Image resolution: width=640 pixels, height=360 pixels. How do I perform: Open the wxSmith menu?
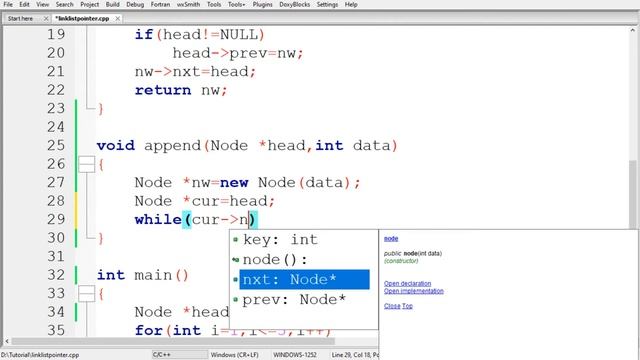click(x=188, y=4)
